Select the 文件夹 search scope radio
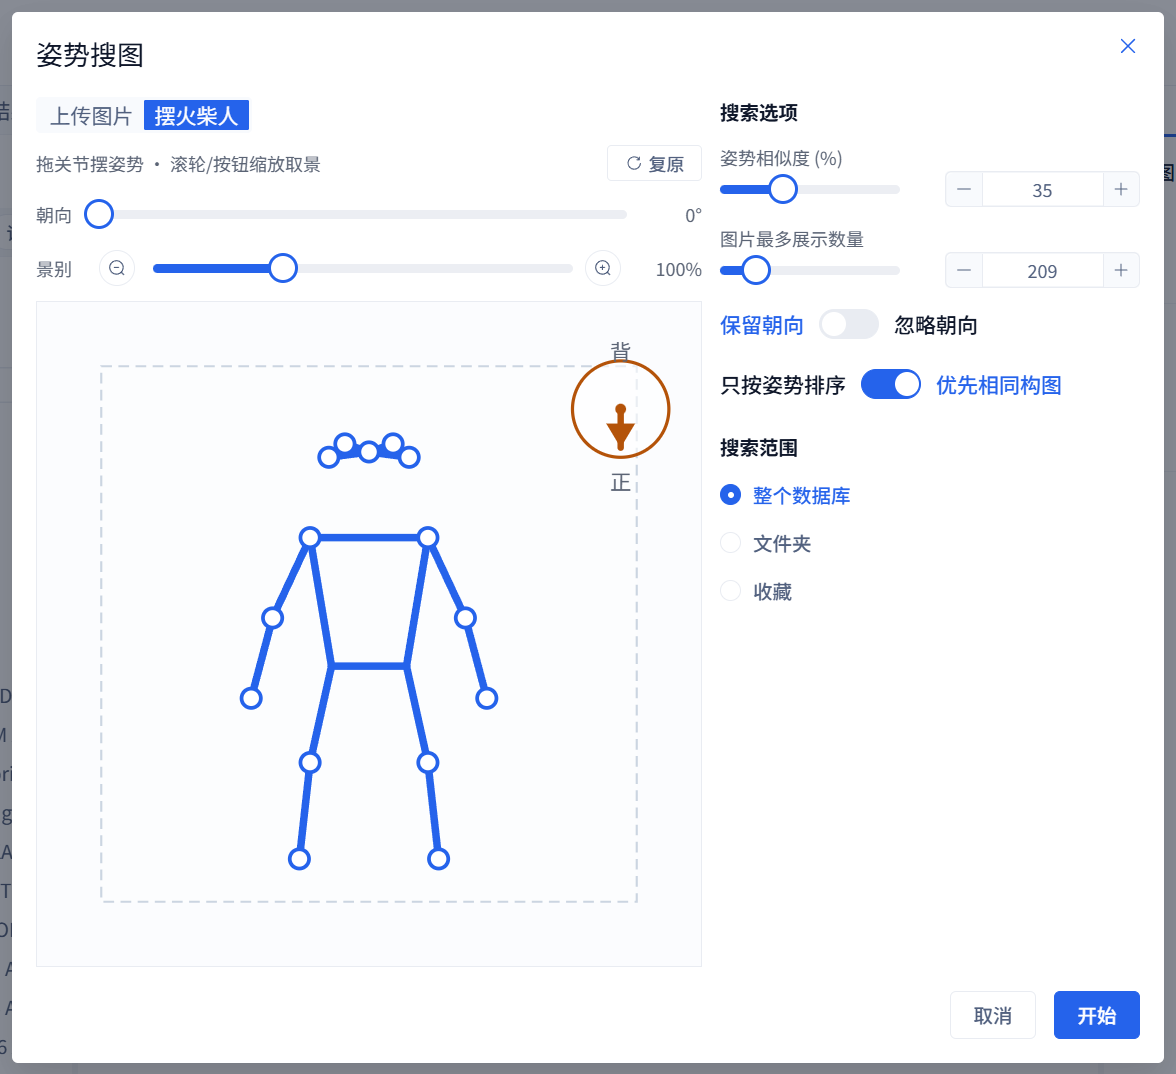This screenshot has width=1176, height=1074. coord(730,543)
